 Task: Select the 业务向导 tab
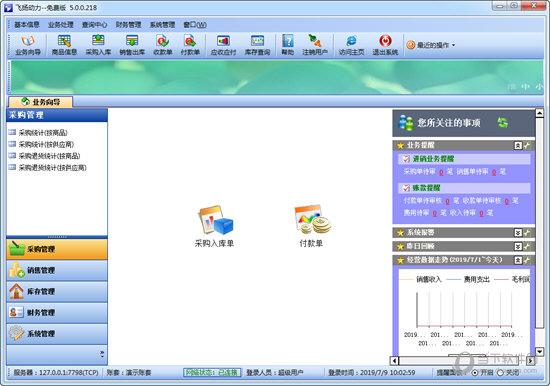tap(41, 102)
